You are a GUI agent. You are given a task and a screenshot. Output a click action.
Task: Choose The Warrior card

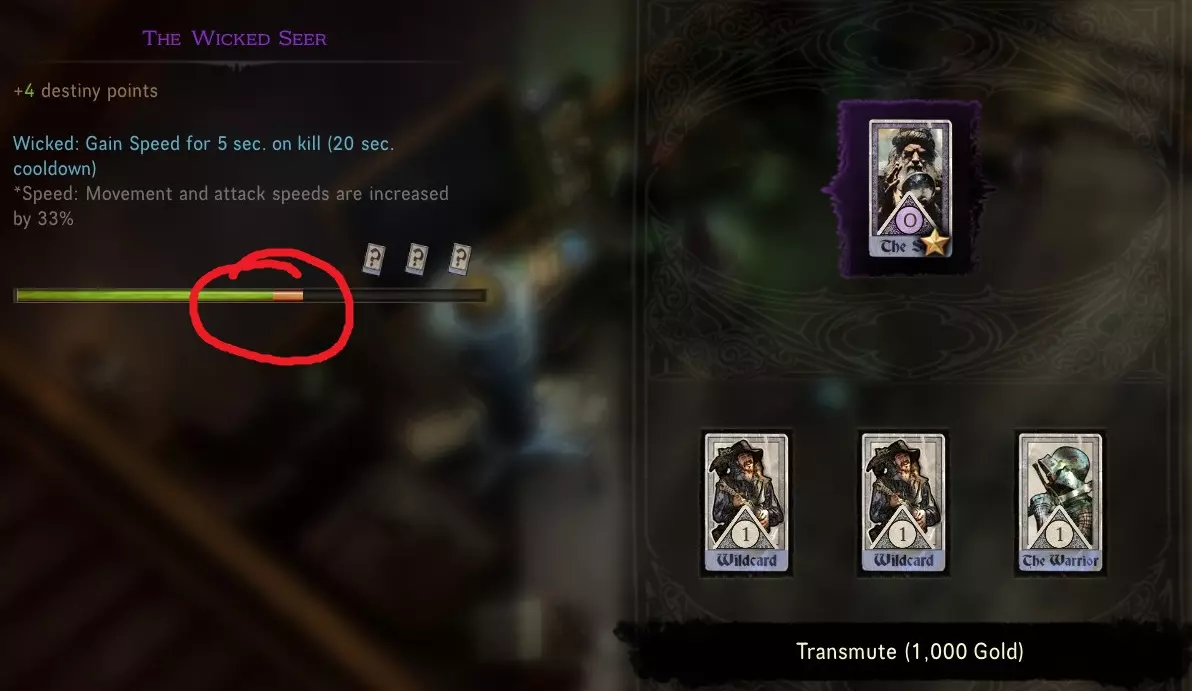coord(1060,502)
